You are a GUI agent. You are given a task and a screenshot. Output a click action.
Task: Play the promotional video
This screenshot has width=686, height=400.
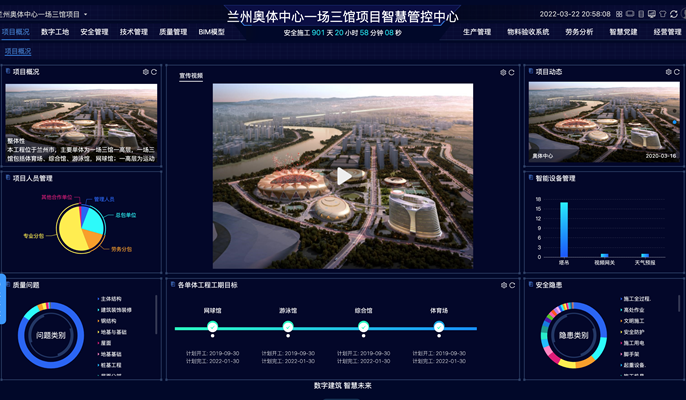point(343,176)
